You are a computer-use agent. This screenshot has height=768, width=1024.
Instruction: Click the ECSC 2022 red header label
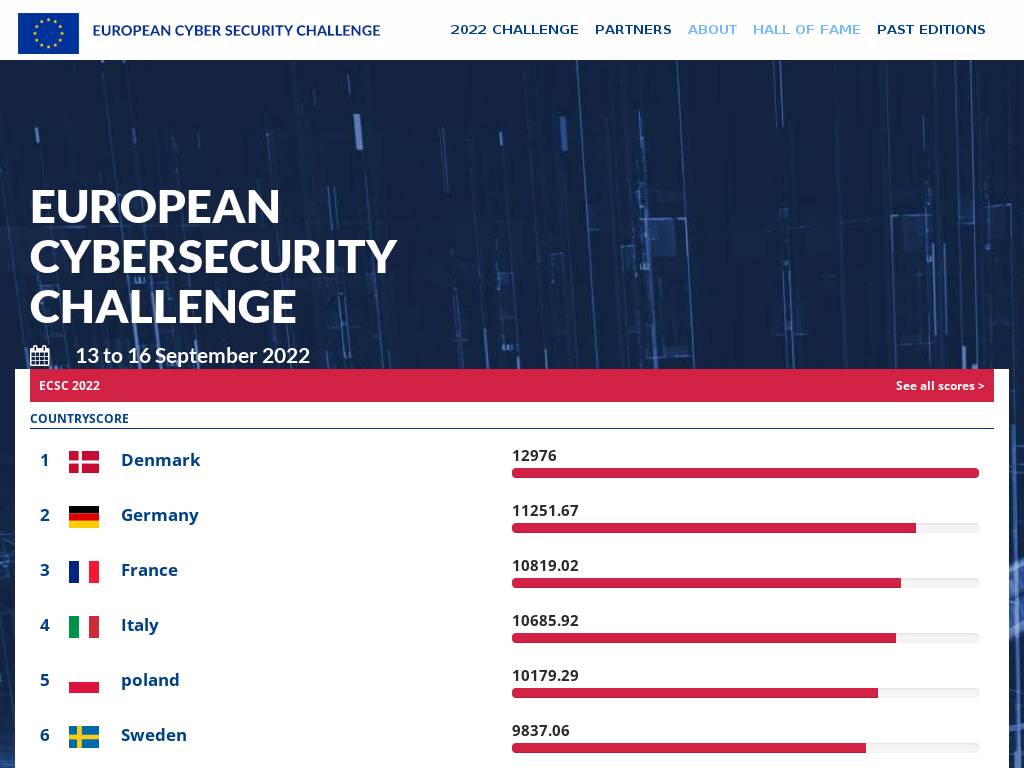[69, 386]
